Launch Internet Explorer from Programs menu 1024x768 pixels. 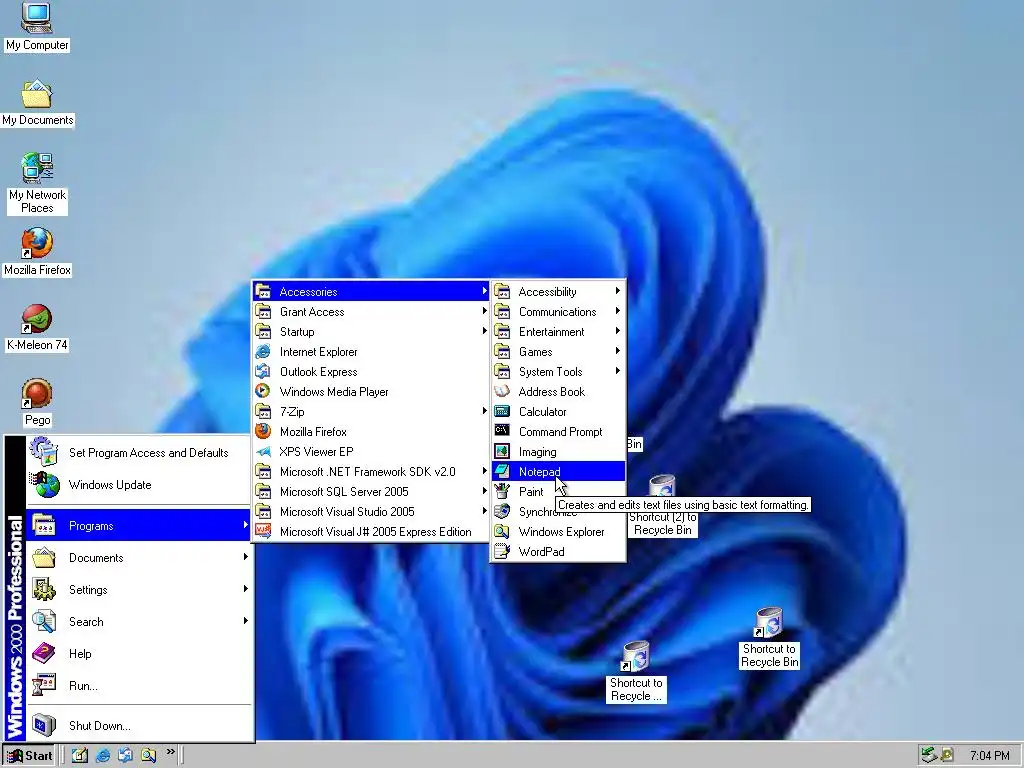click(371, 351)
